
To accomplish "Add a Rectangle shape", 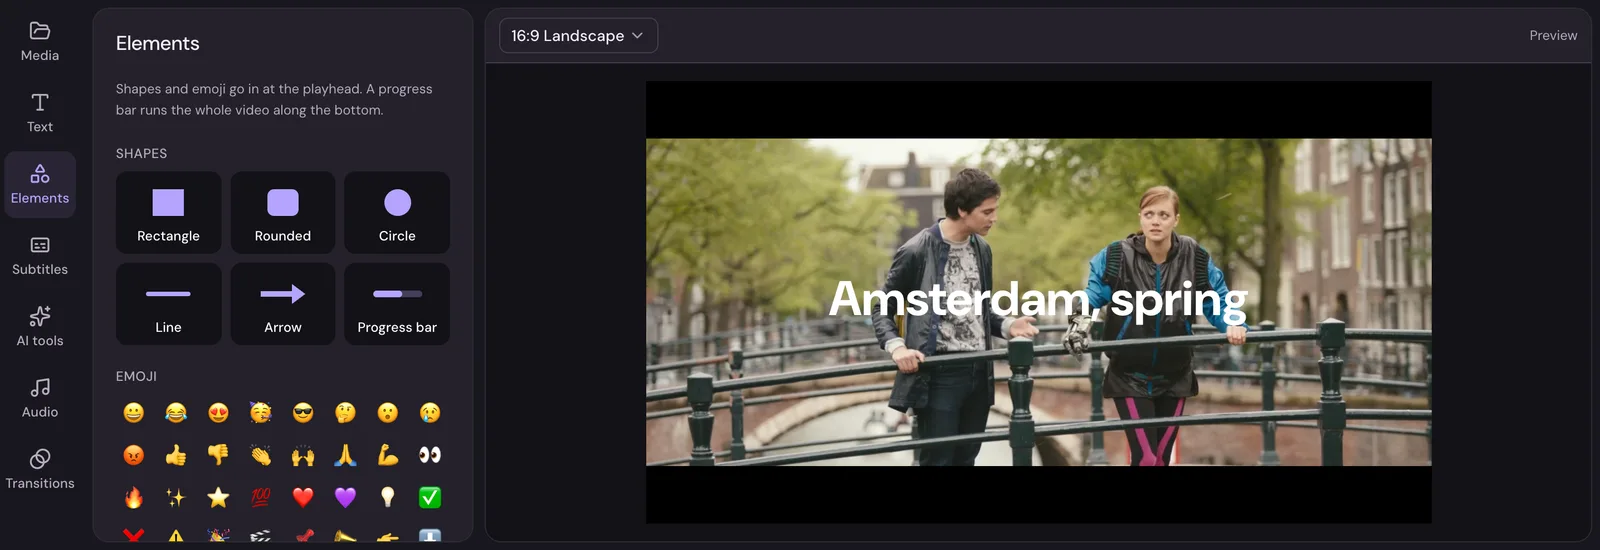I will pyautogui.click(x=168, y=212).
